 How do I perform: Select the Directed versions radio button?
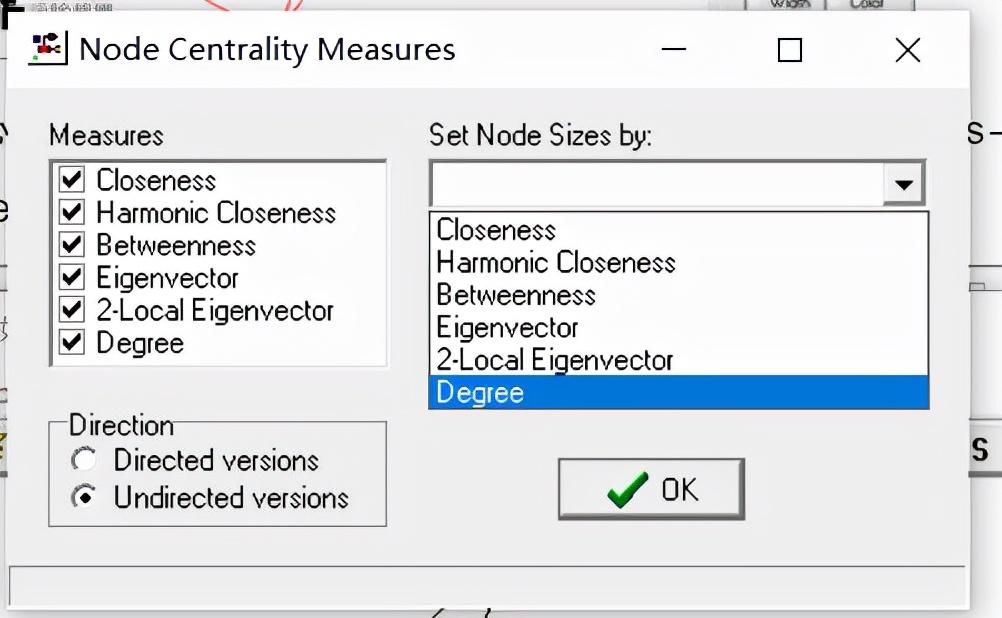click(x=85, y=460)
